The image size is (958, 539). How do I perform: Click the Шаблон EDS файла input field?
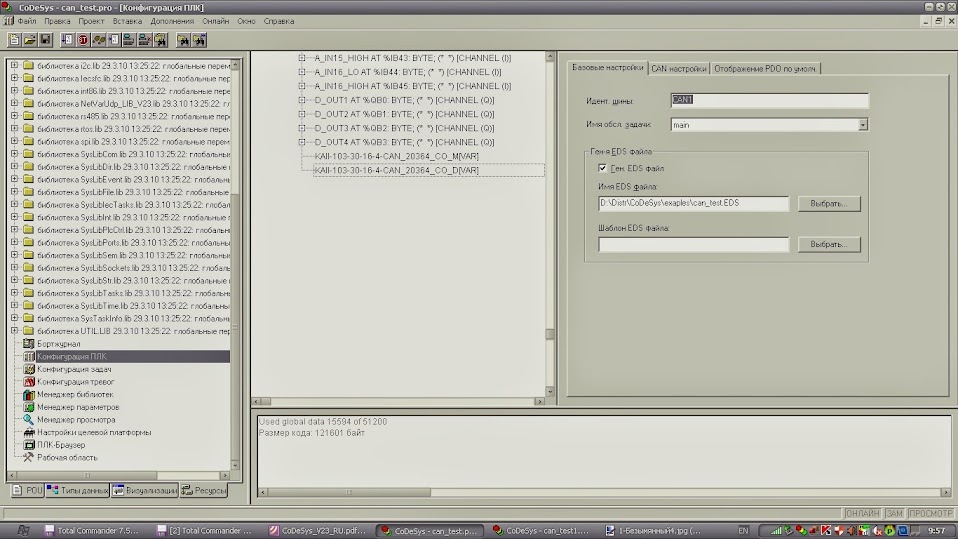click(693, 244)
